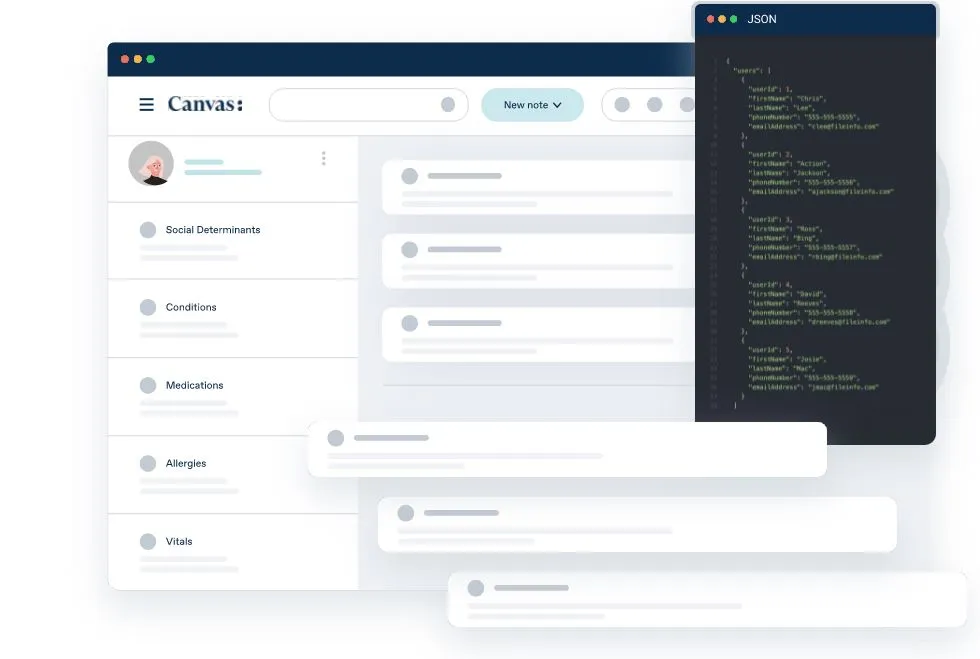This screenshot has height=659, width=980.
Task: Minimize the JSON window with the yellow button
Action: pos(722,19)
